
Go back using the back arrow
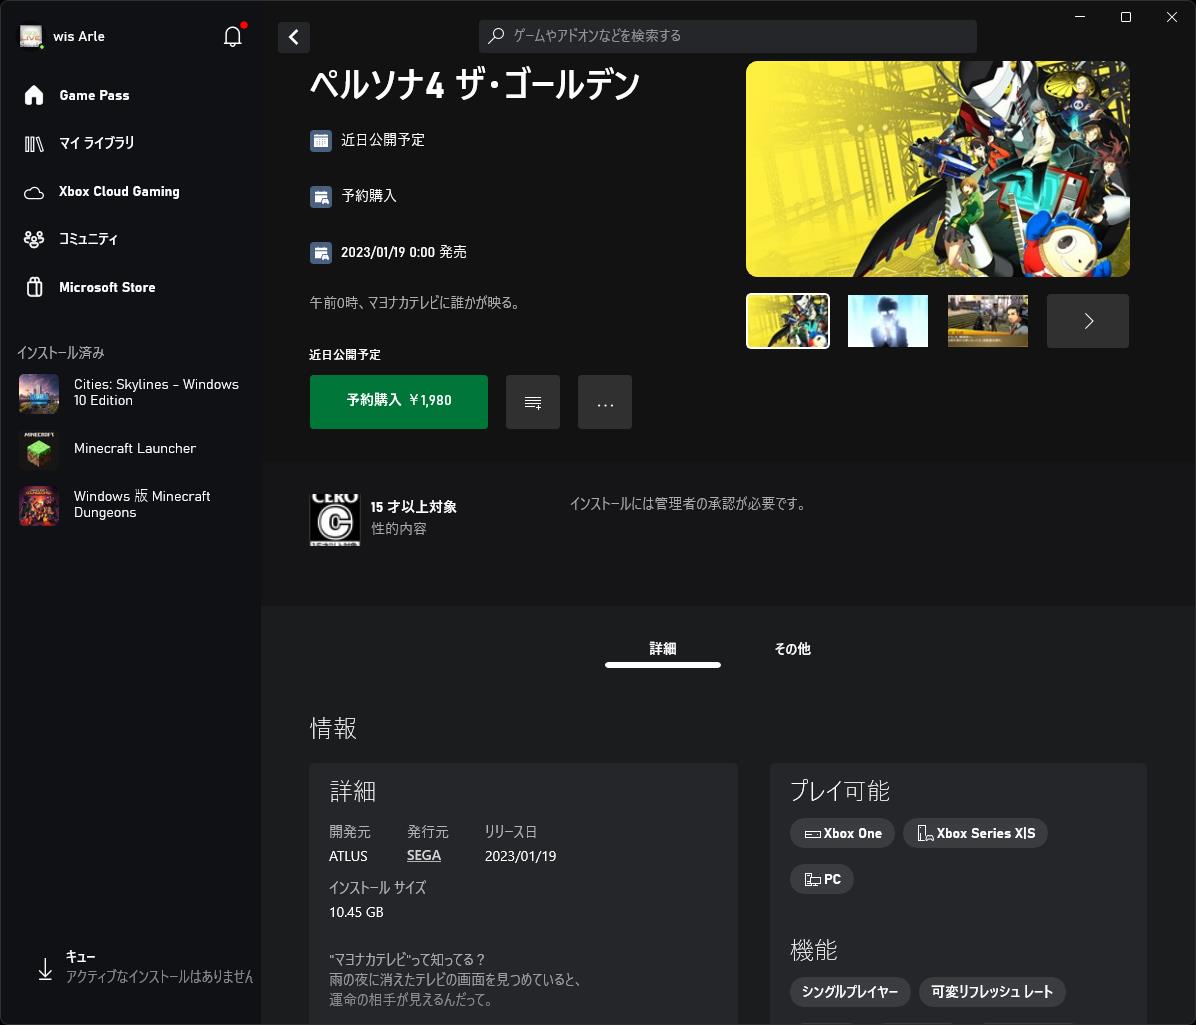pos(293,36)
